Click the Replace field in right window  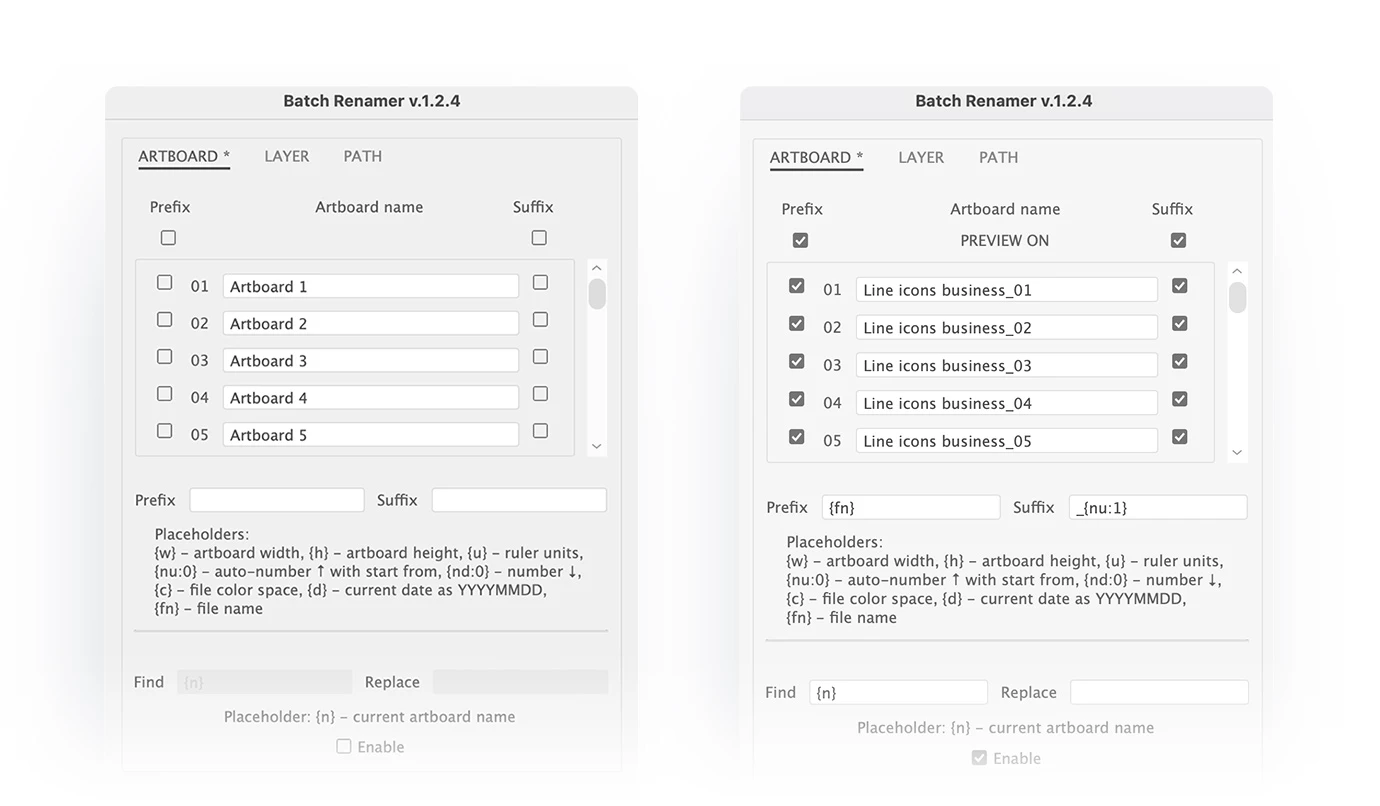[x=1159, y=692]
